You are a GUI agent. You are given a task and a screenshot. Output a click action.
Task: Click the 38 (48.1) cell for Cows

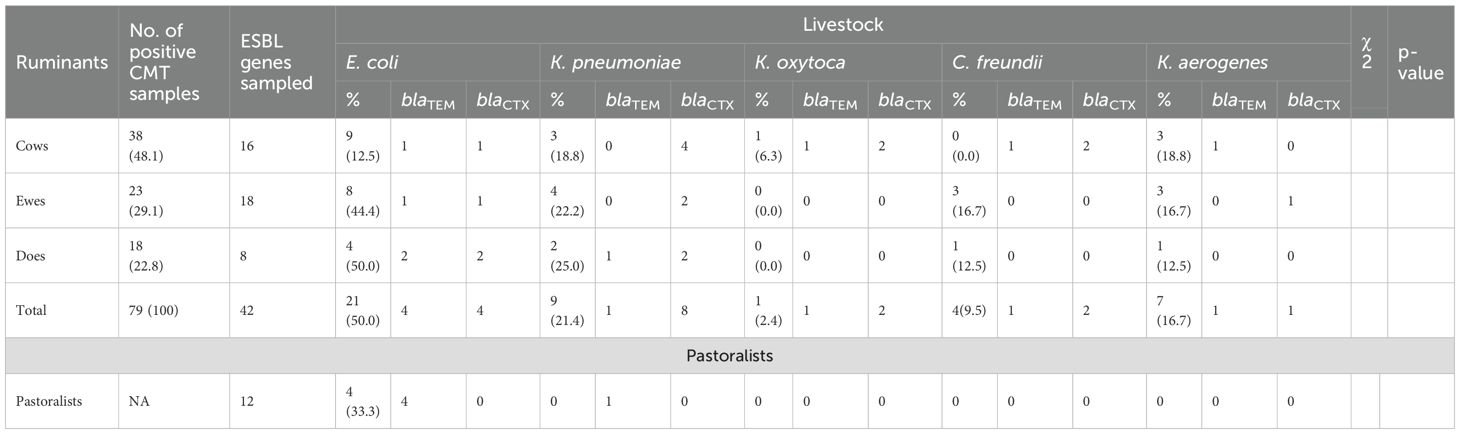(x=150, y=145)
